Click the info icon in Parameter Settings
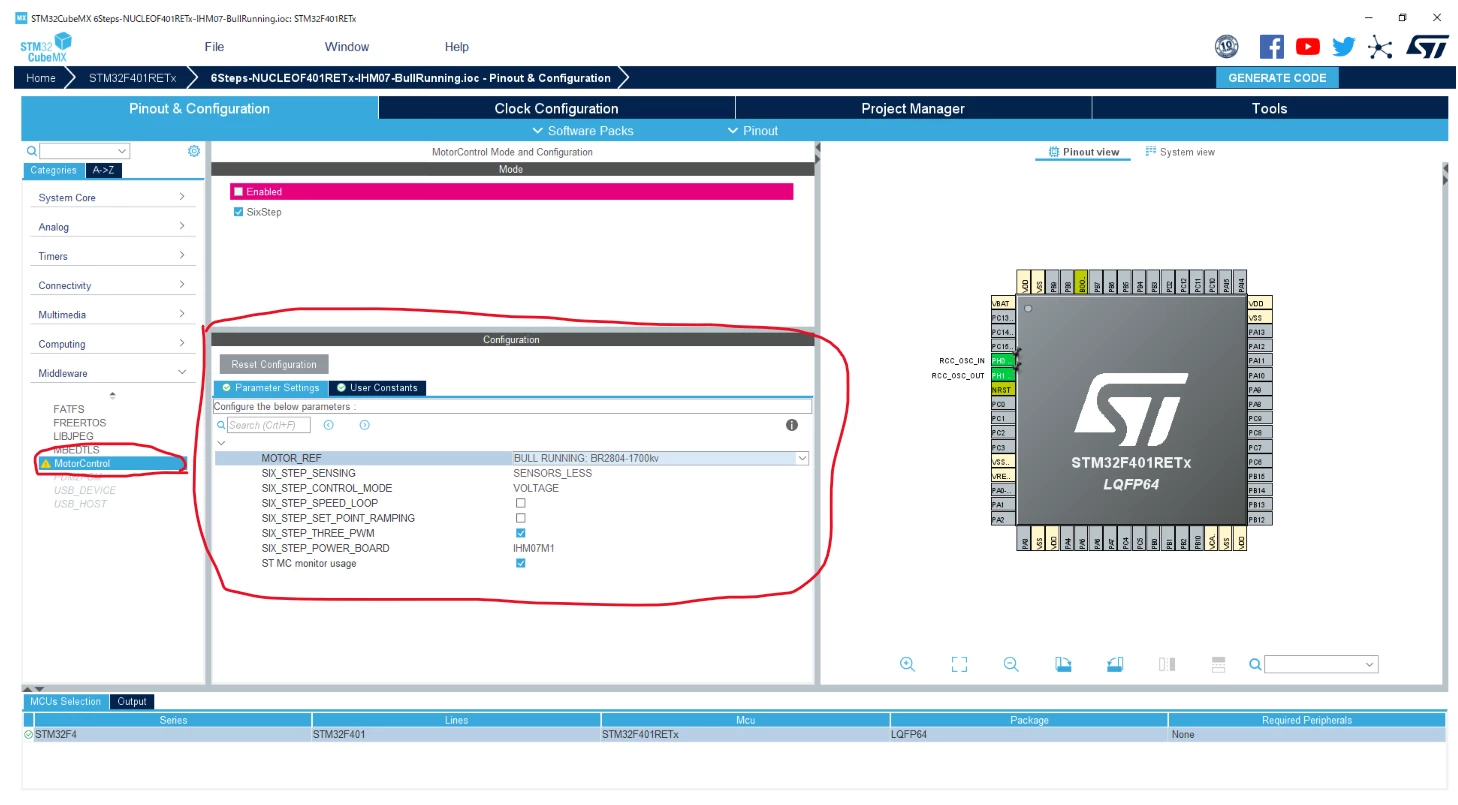 792,425
